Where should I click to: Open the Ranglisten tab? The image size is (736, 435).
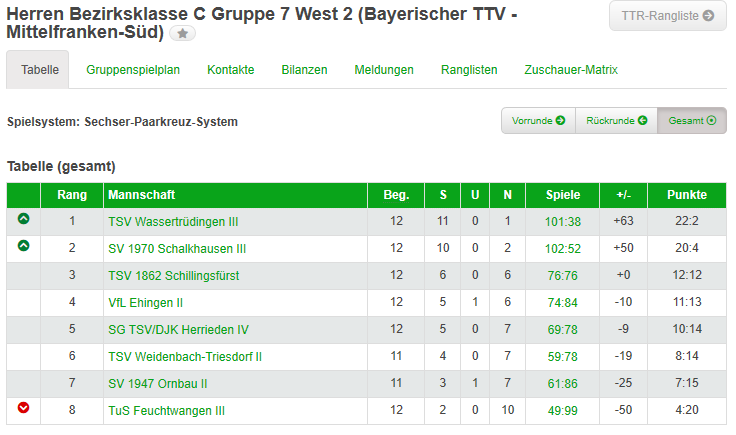click(x=469, y=70)
